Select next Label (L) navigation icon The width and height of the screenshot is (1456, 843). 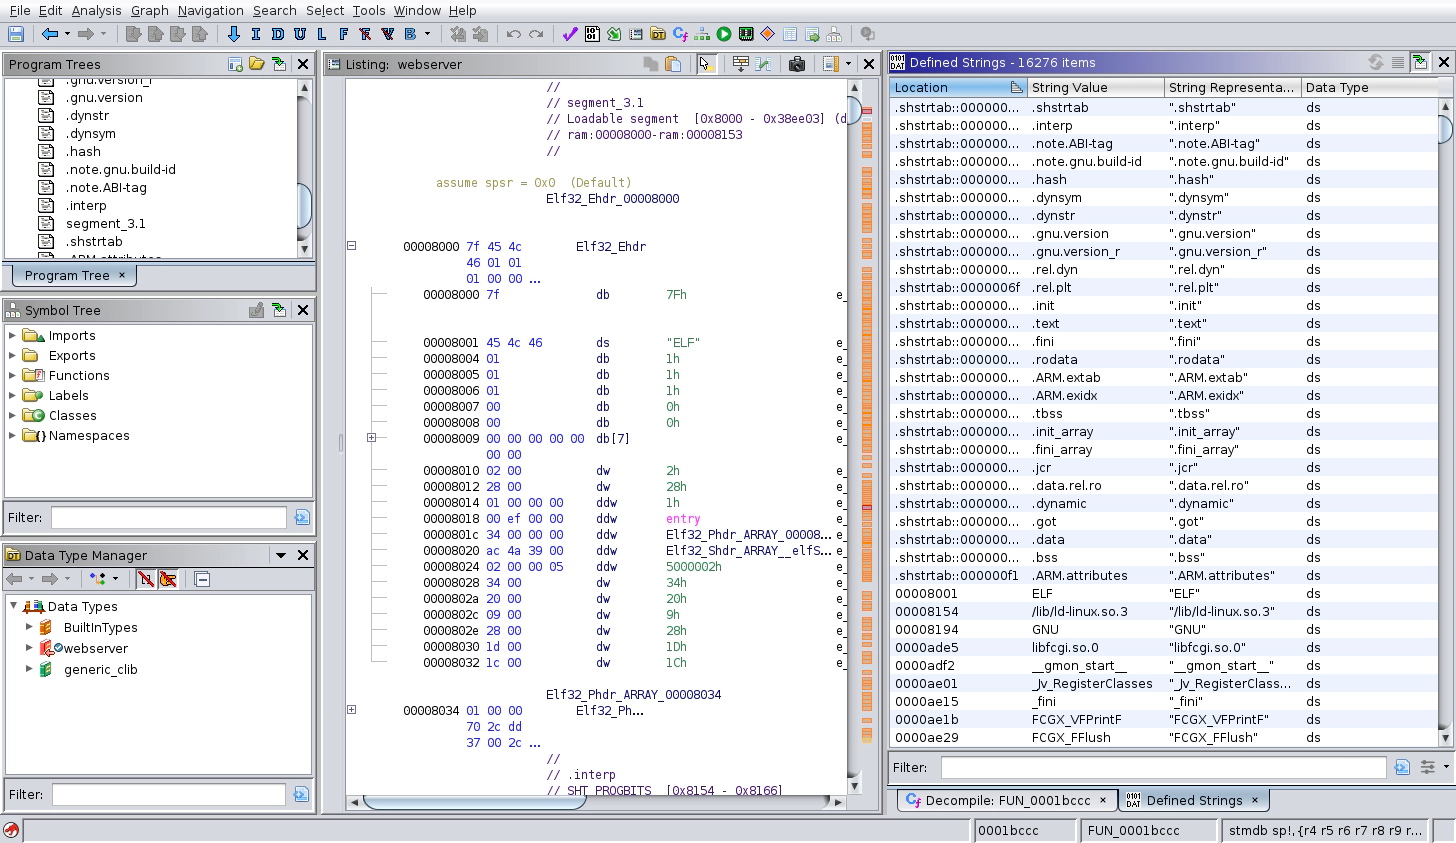322,34
